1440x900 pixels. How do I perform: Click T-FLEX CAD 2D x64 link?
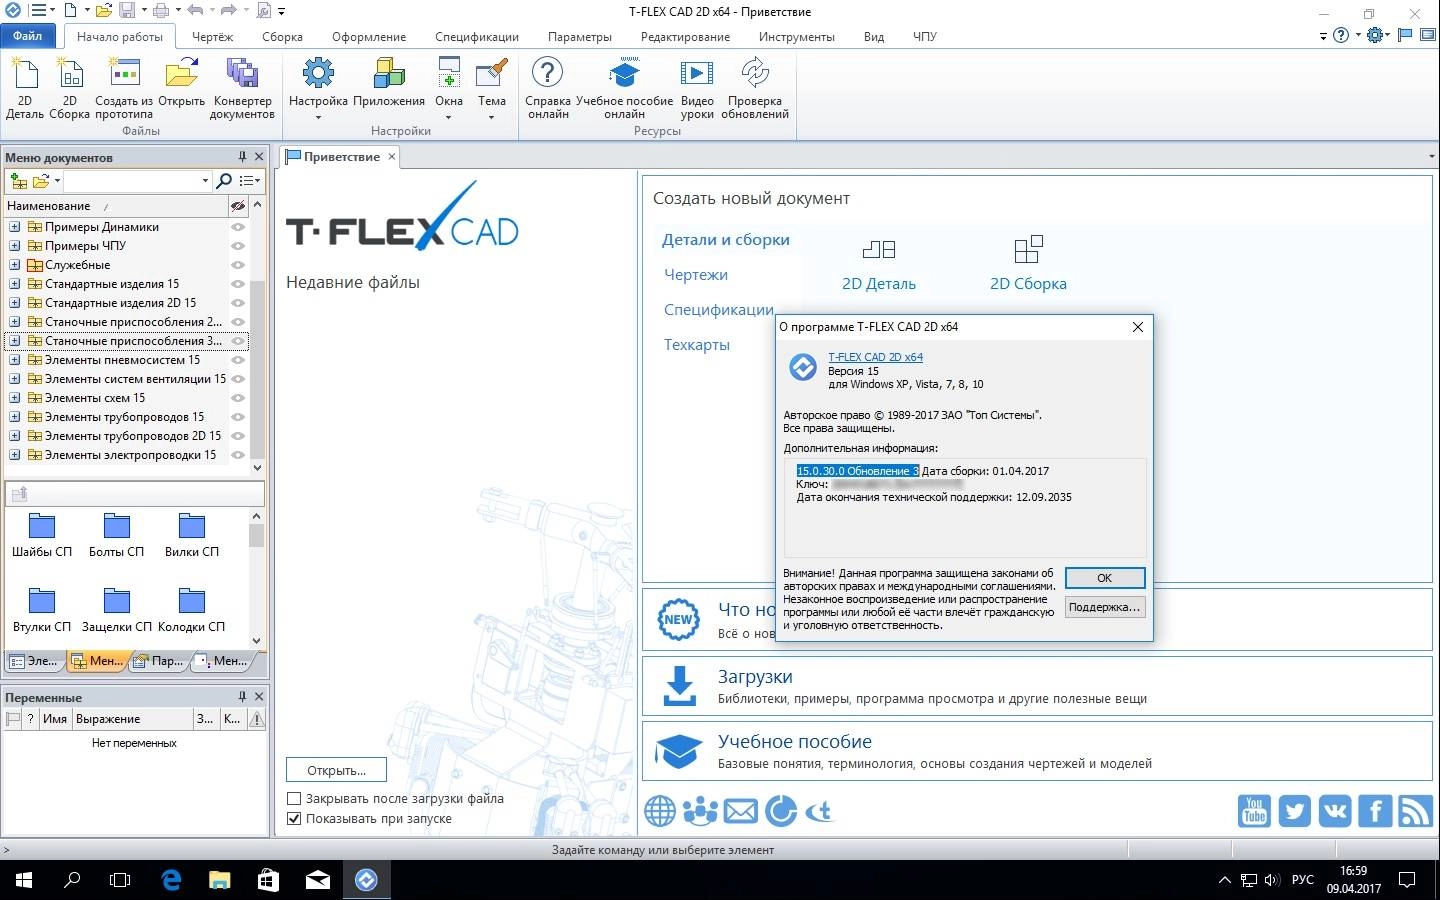tap(875, 357)
